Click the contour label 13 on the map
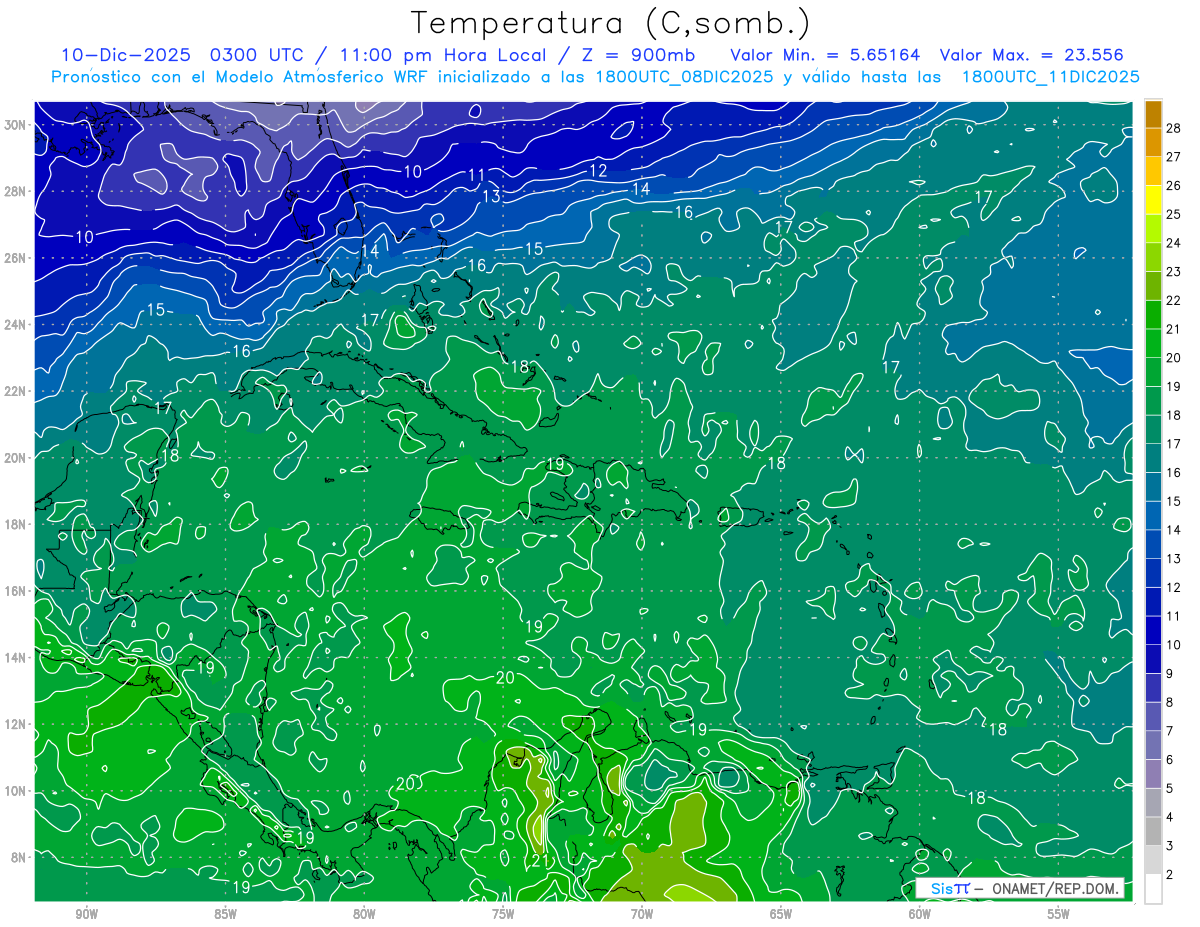Viewport: 1200px width, 927px height. coord(491,197)
